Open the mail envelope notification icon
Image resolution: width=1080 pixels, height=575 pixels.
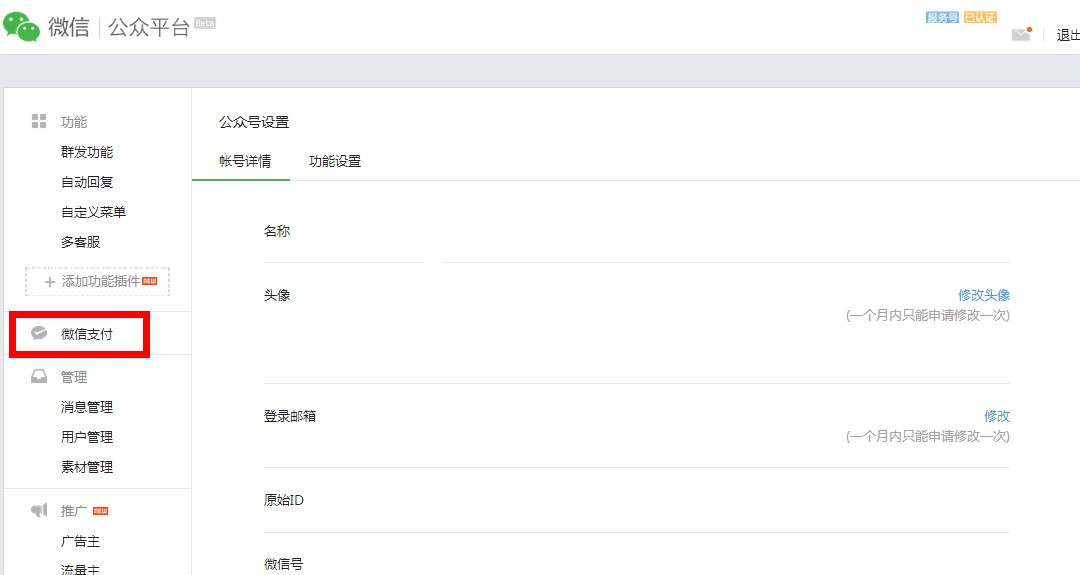tap(1021, 34)
